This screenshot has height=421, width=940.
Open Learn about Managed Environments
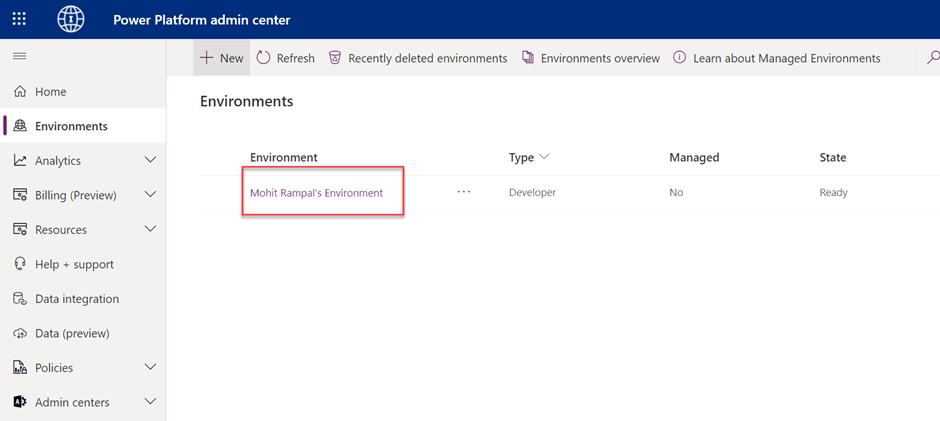point(777,58)
